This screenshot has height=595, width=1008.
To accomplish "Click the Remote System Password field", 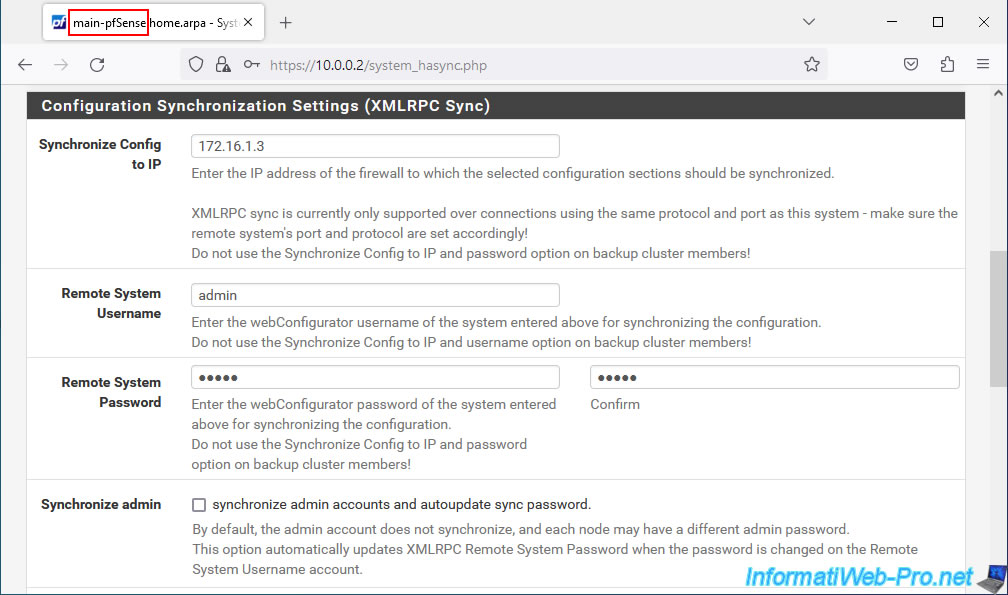I will point(375,377).
